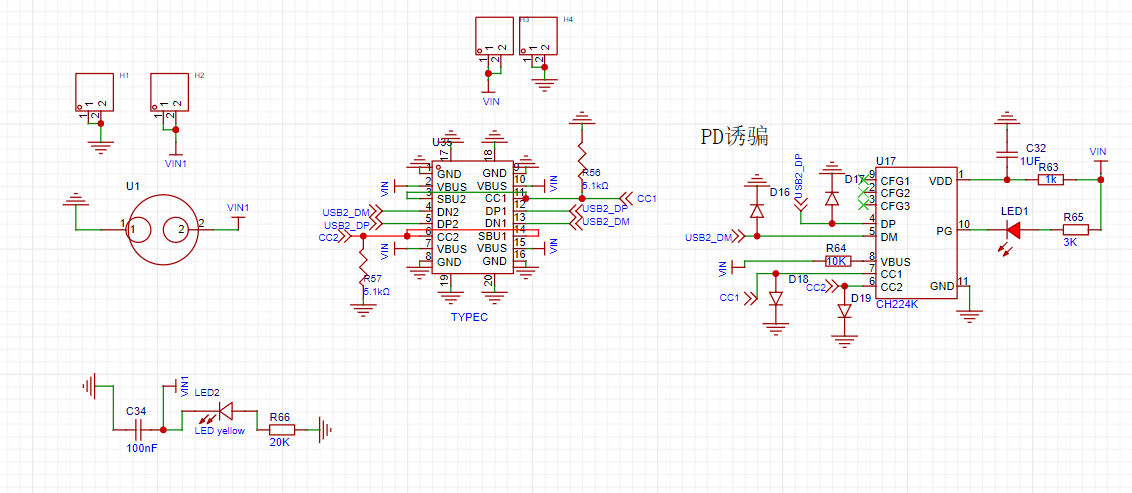Click the 'SBU2' pin name on TYPEC
Viewport: 1132px width, 493px height.
point(452,198)
